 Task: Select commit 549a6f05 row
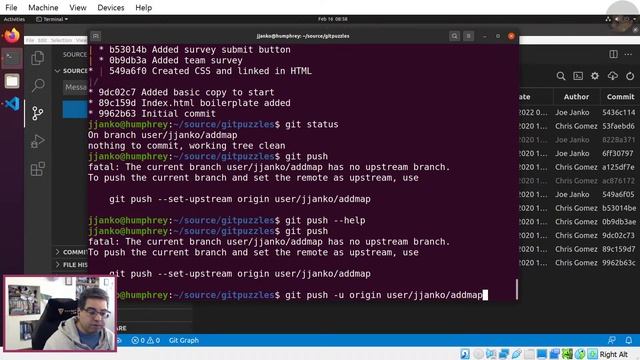[579, 194]
